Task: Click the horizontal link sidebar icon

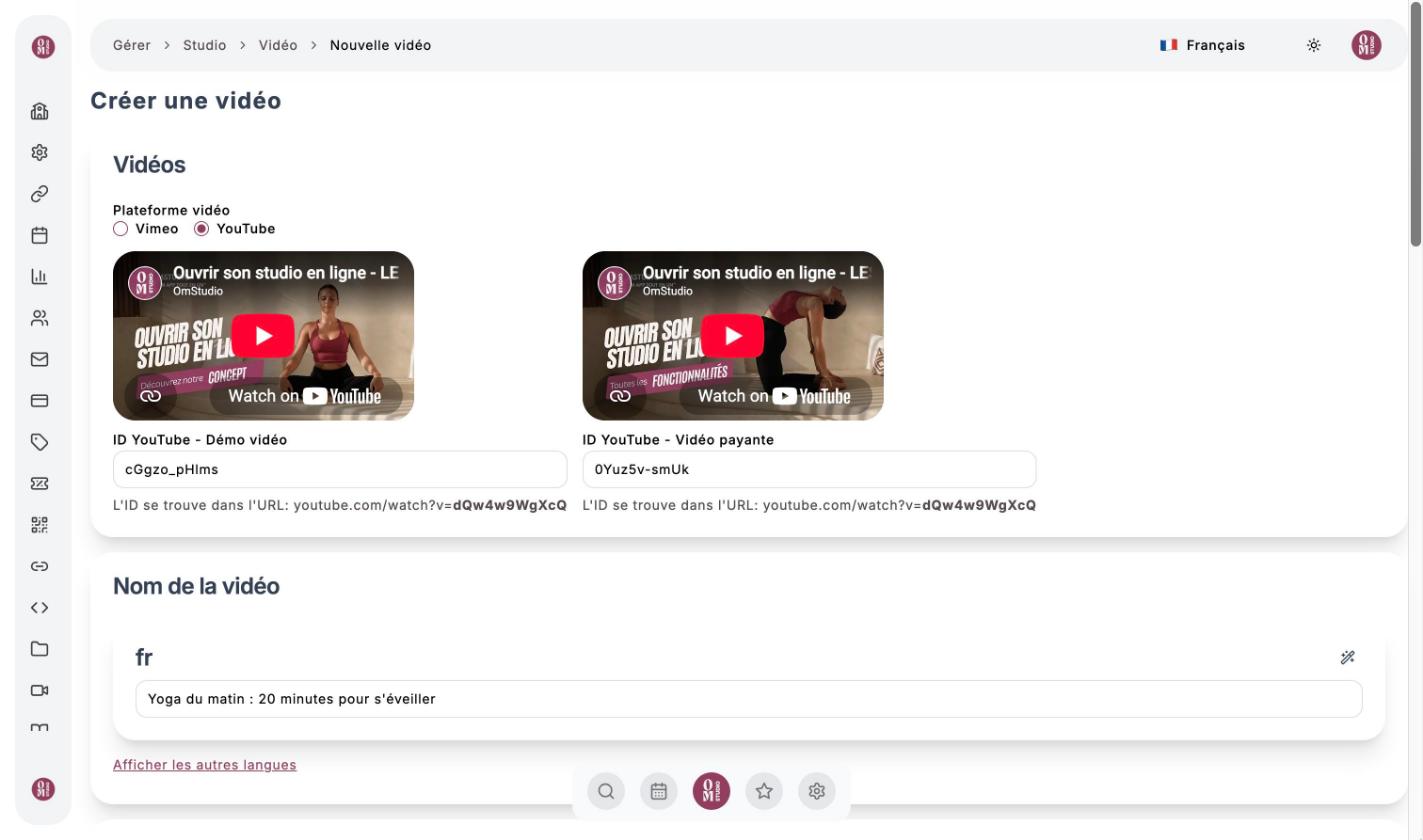Action: coord(39,566)
